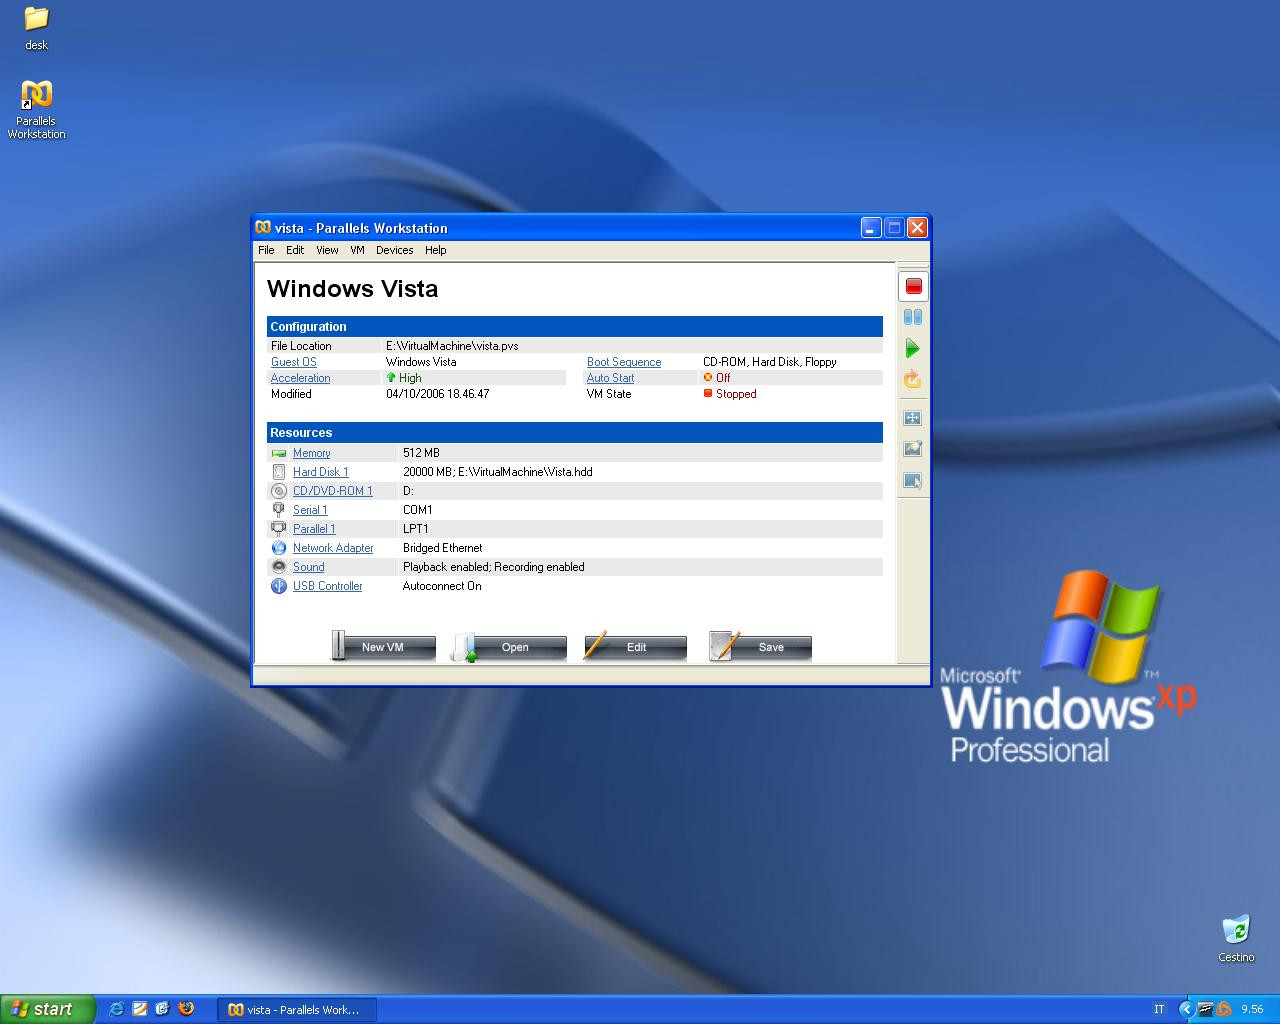Click the Edit button at bottom
This screenshot has height=1024, width=1280.
tap(635, 647)
